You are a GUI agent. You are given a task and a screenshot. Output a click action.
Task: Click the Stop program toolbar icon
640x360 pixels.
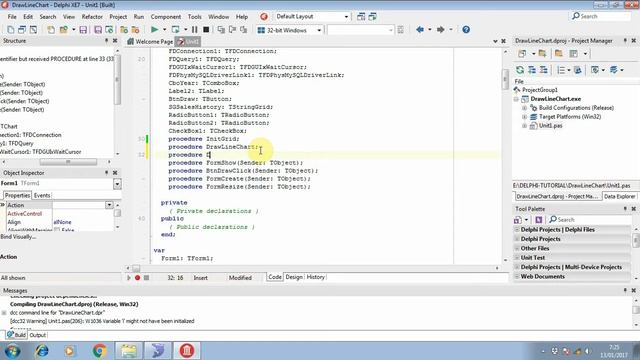[x=206, y=30]
